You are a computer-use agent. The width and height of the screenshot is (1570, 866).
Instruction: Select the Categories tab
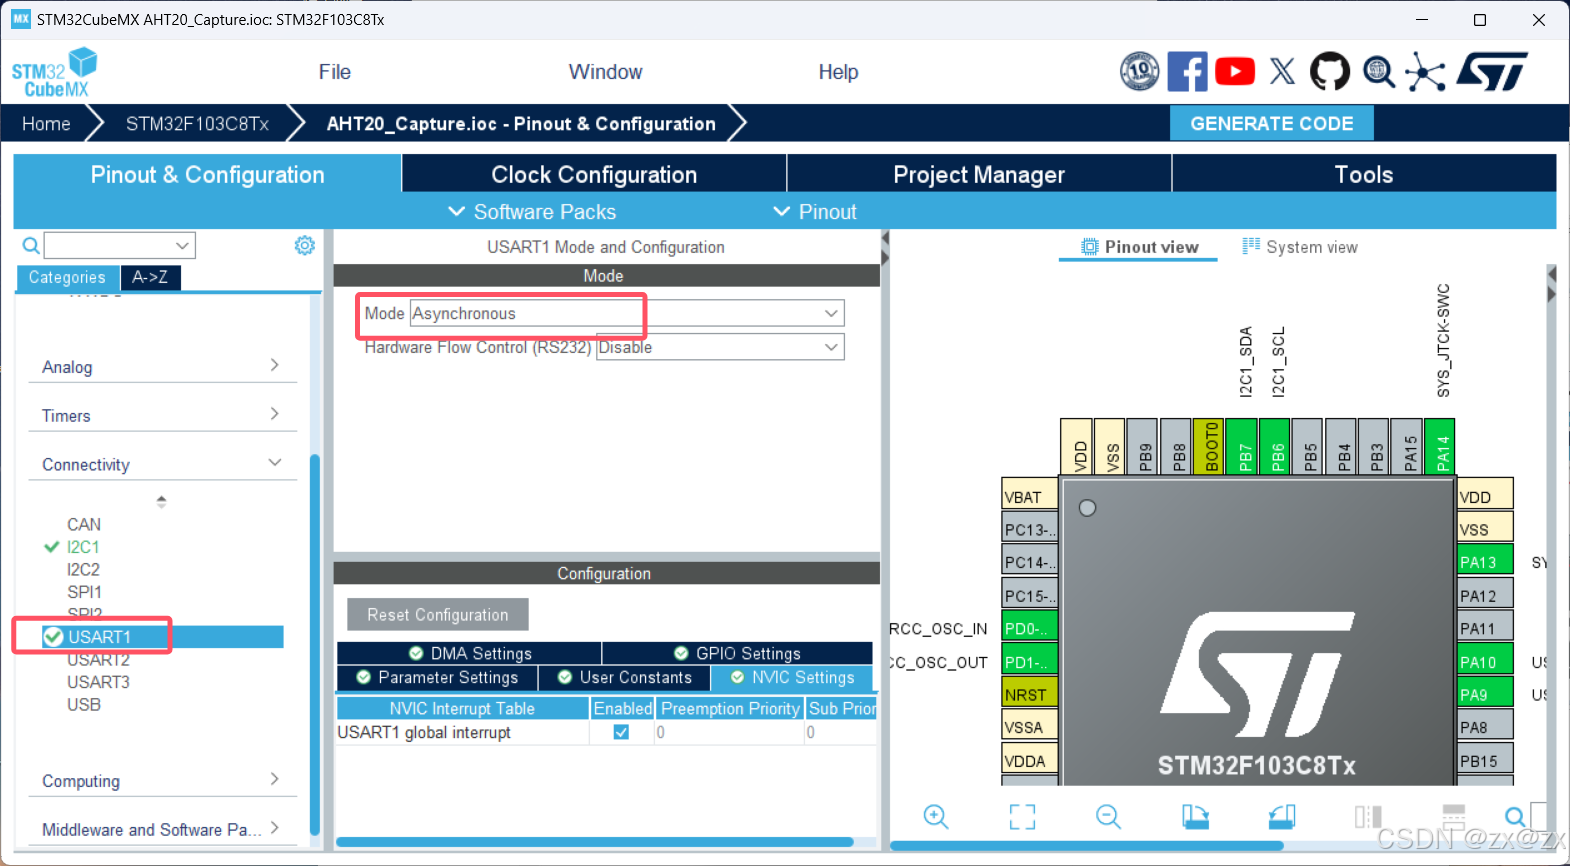[67, 277]
